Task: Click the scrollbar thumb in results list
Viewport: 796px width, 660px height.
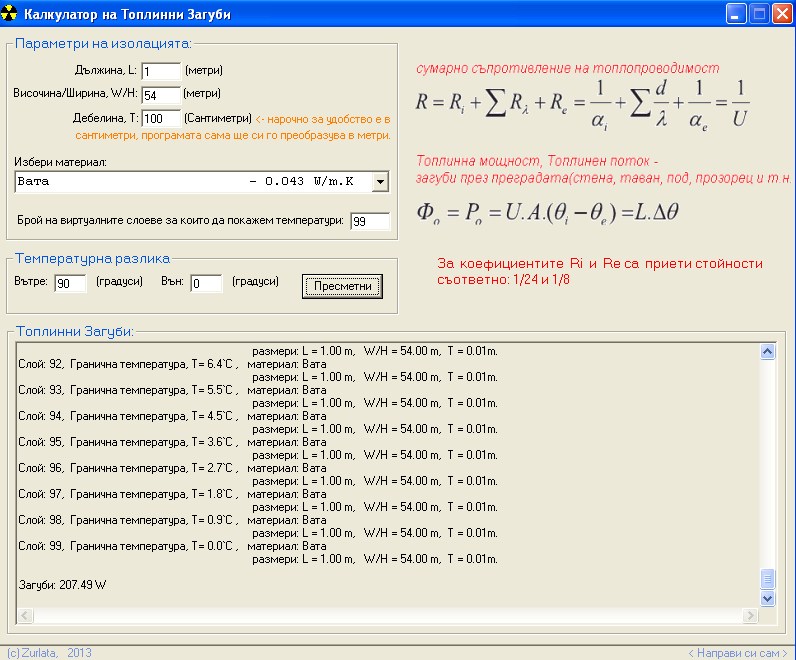Action: click(768, 579)
